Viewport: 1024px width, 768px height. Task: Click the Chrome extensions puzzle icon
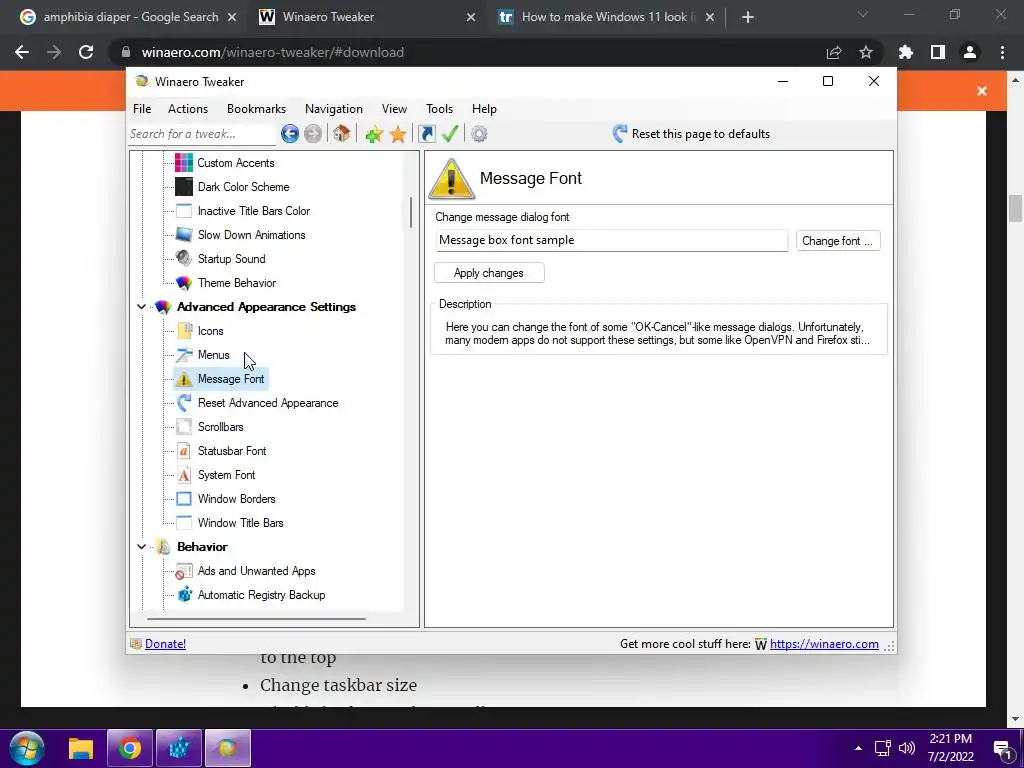tap(906, 52)
